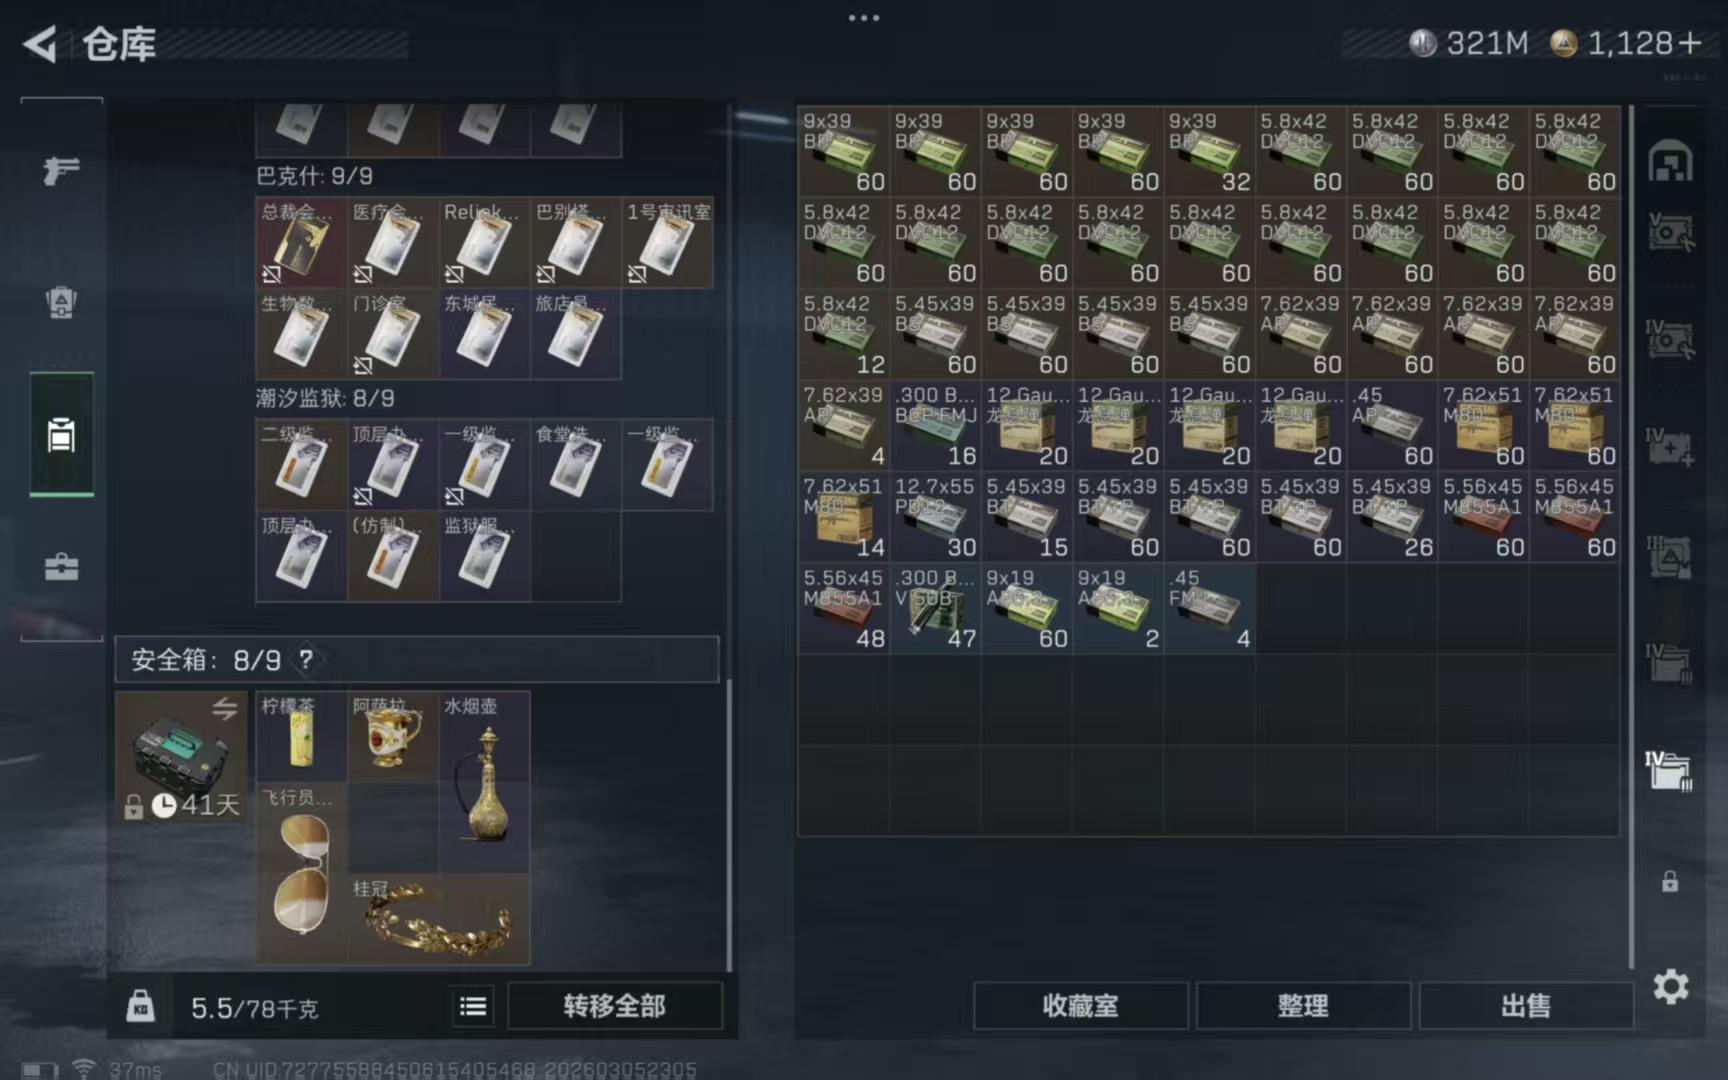Open the top stash home icon in right sidebar
Viewport: 1728px width, 1080px height.
[x=1670, y=162]
